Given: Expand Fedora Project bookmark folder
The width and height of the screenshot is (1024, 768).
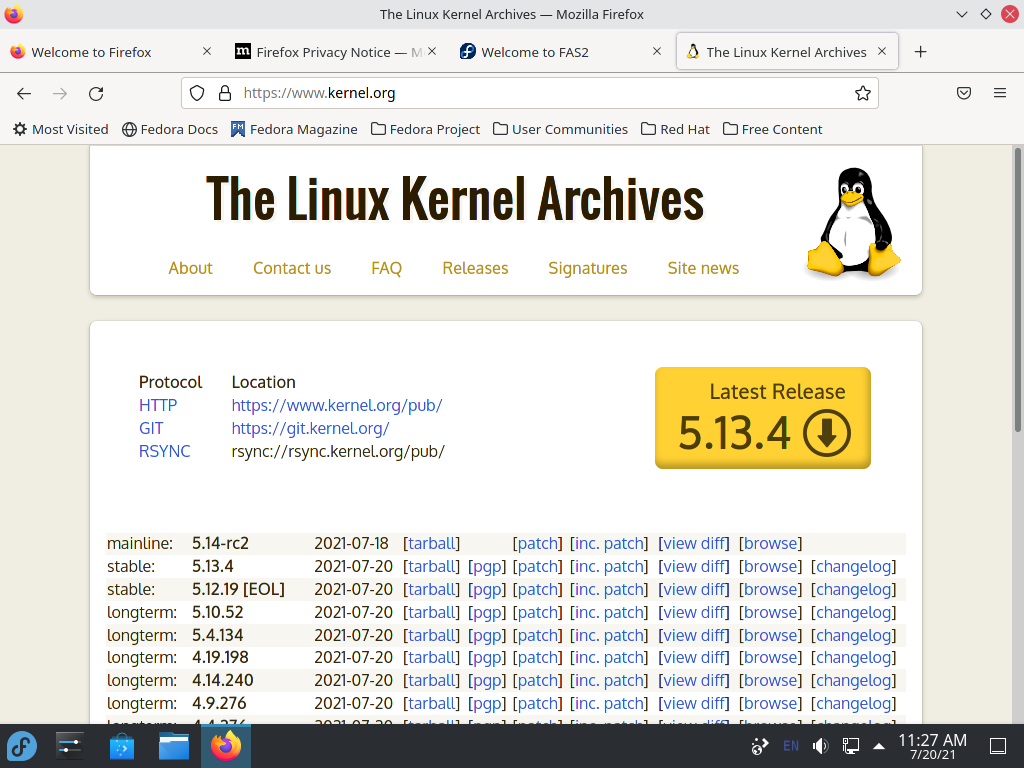Looking at the screenshot, I should [x=425, y=129].
